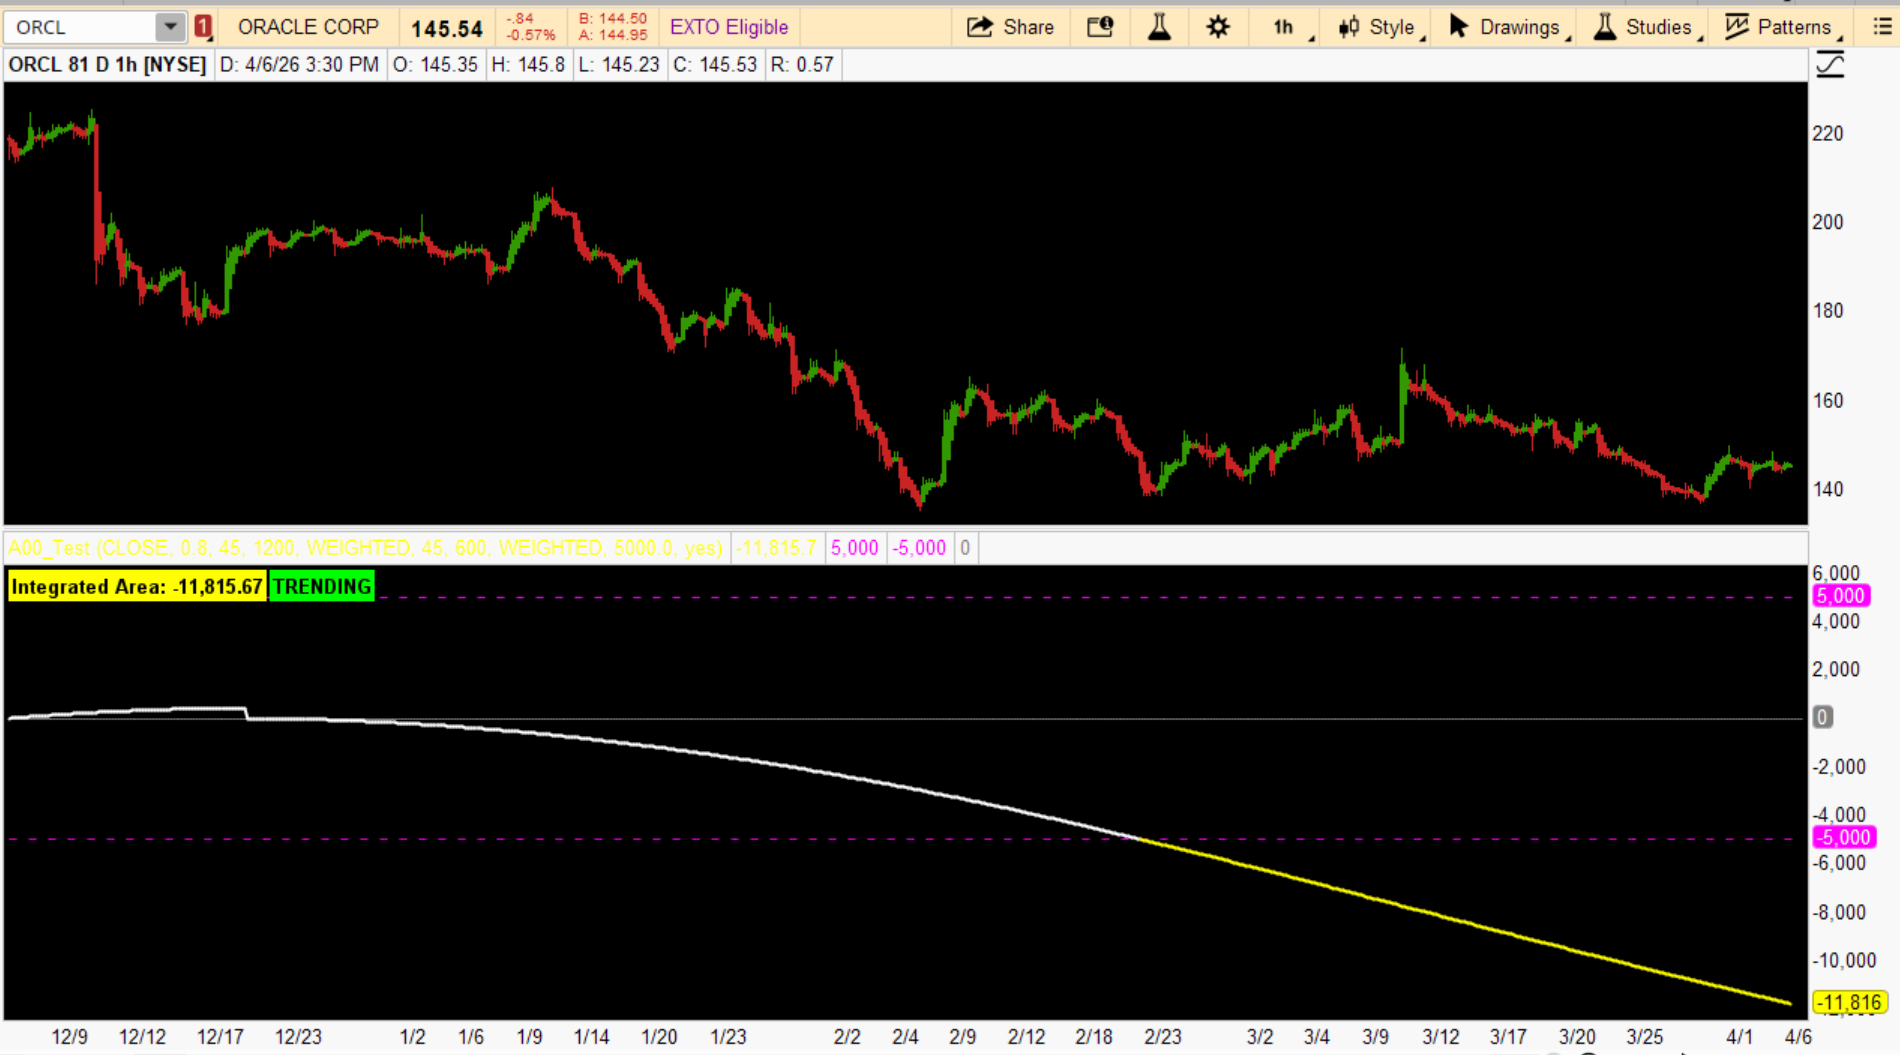
Task: Click the EXTO Eligible label
Action: pyautogui.click(x=729, y=27)
